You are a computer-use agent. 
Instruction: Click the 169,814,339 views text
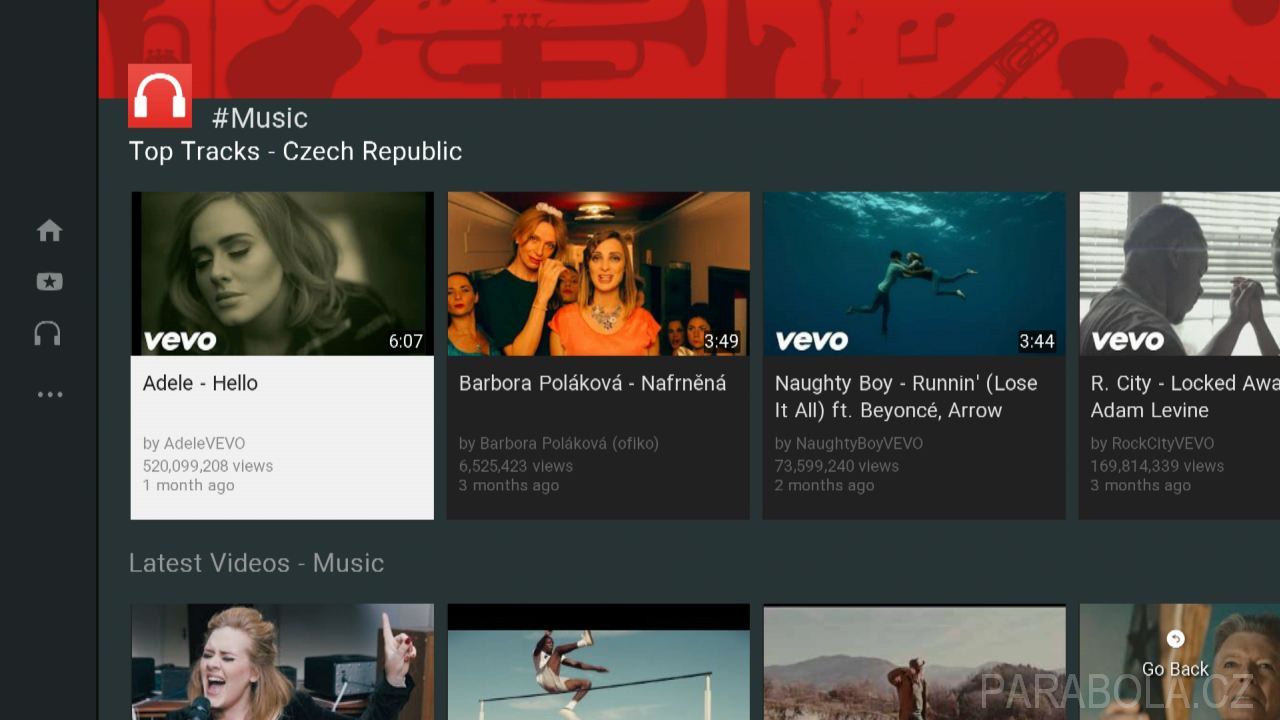1157,466
